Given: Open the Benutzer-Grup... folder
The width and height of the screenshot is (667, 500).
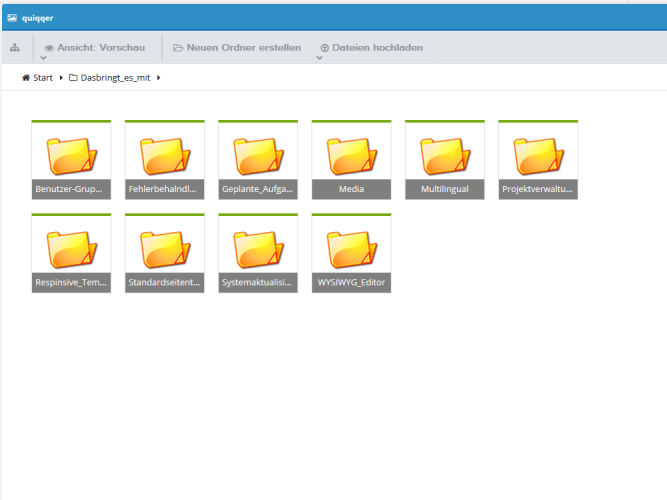Looking at the screenshot, I should (x=71, y=160).
